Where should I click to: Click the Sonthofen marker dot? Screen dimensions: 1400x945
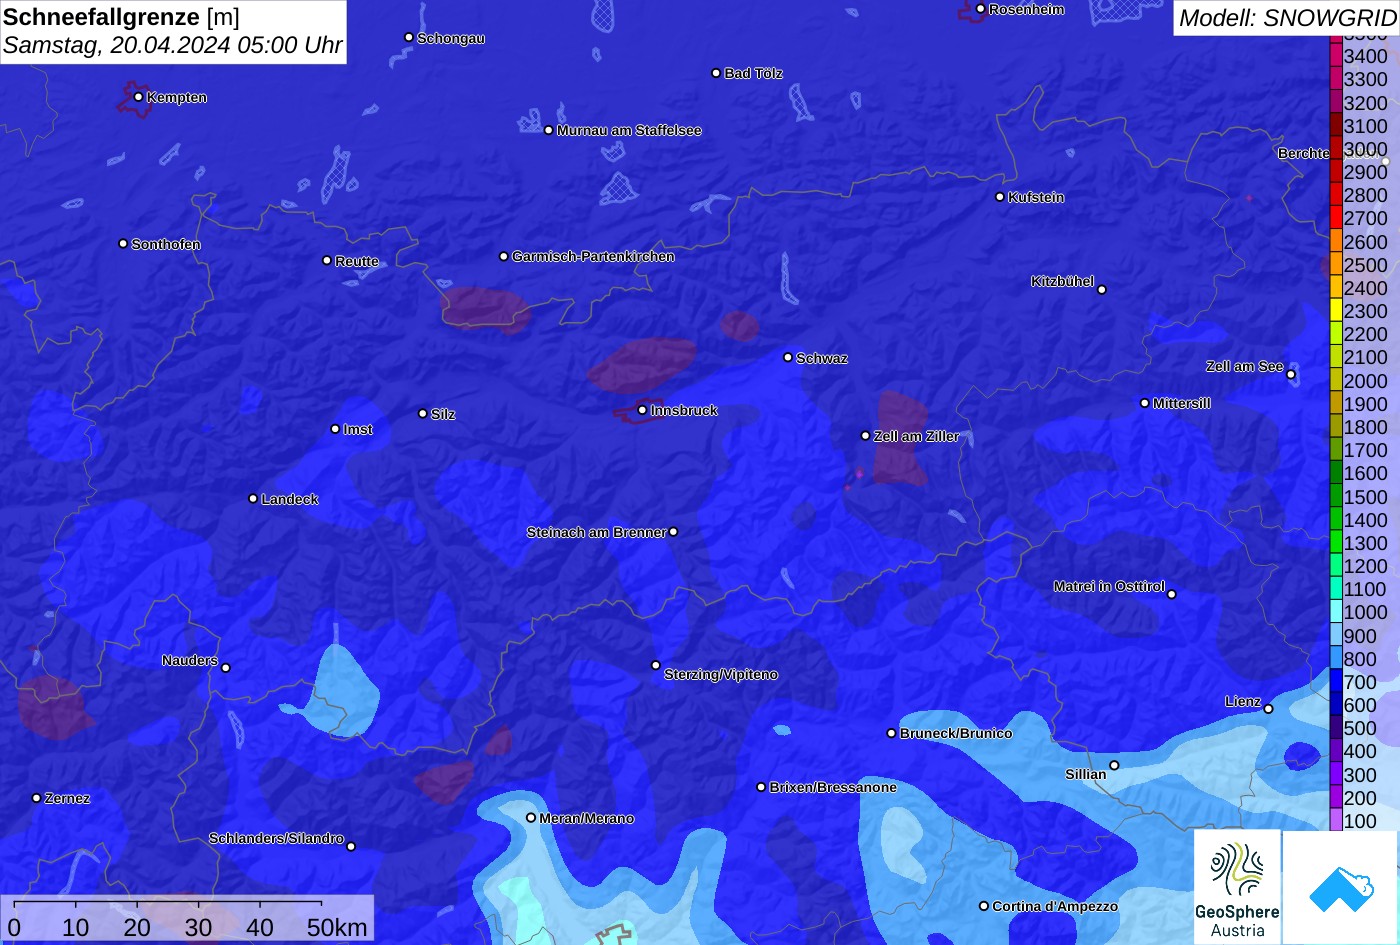click(x=123, y=244)
